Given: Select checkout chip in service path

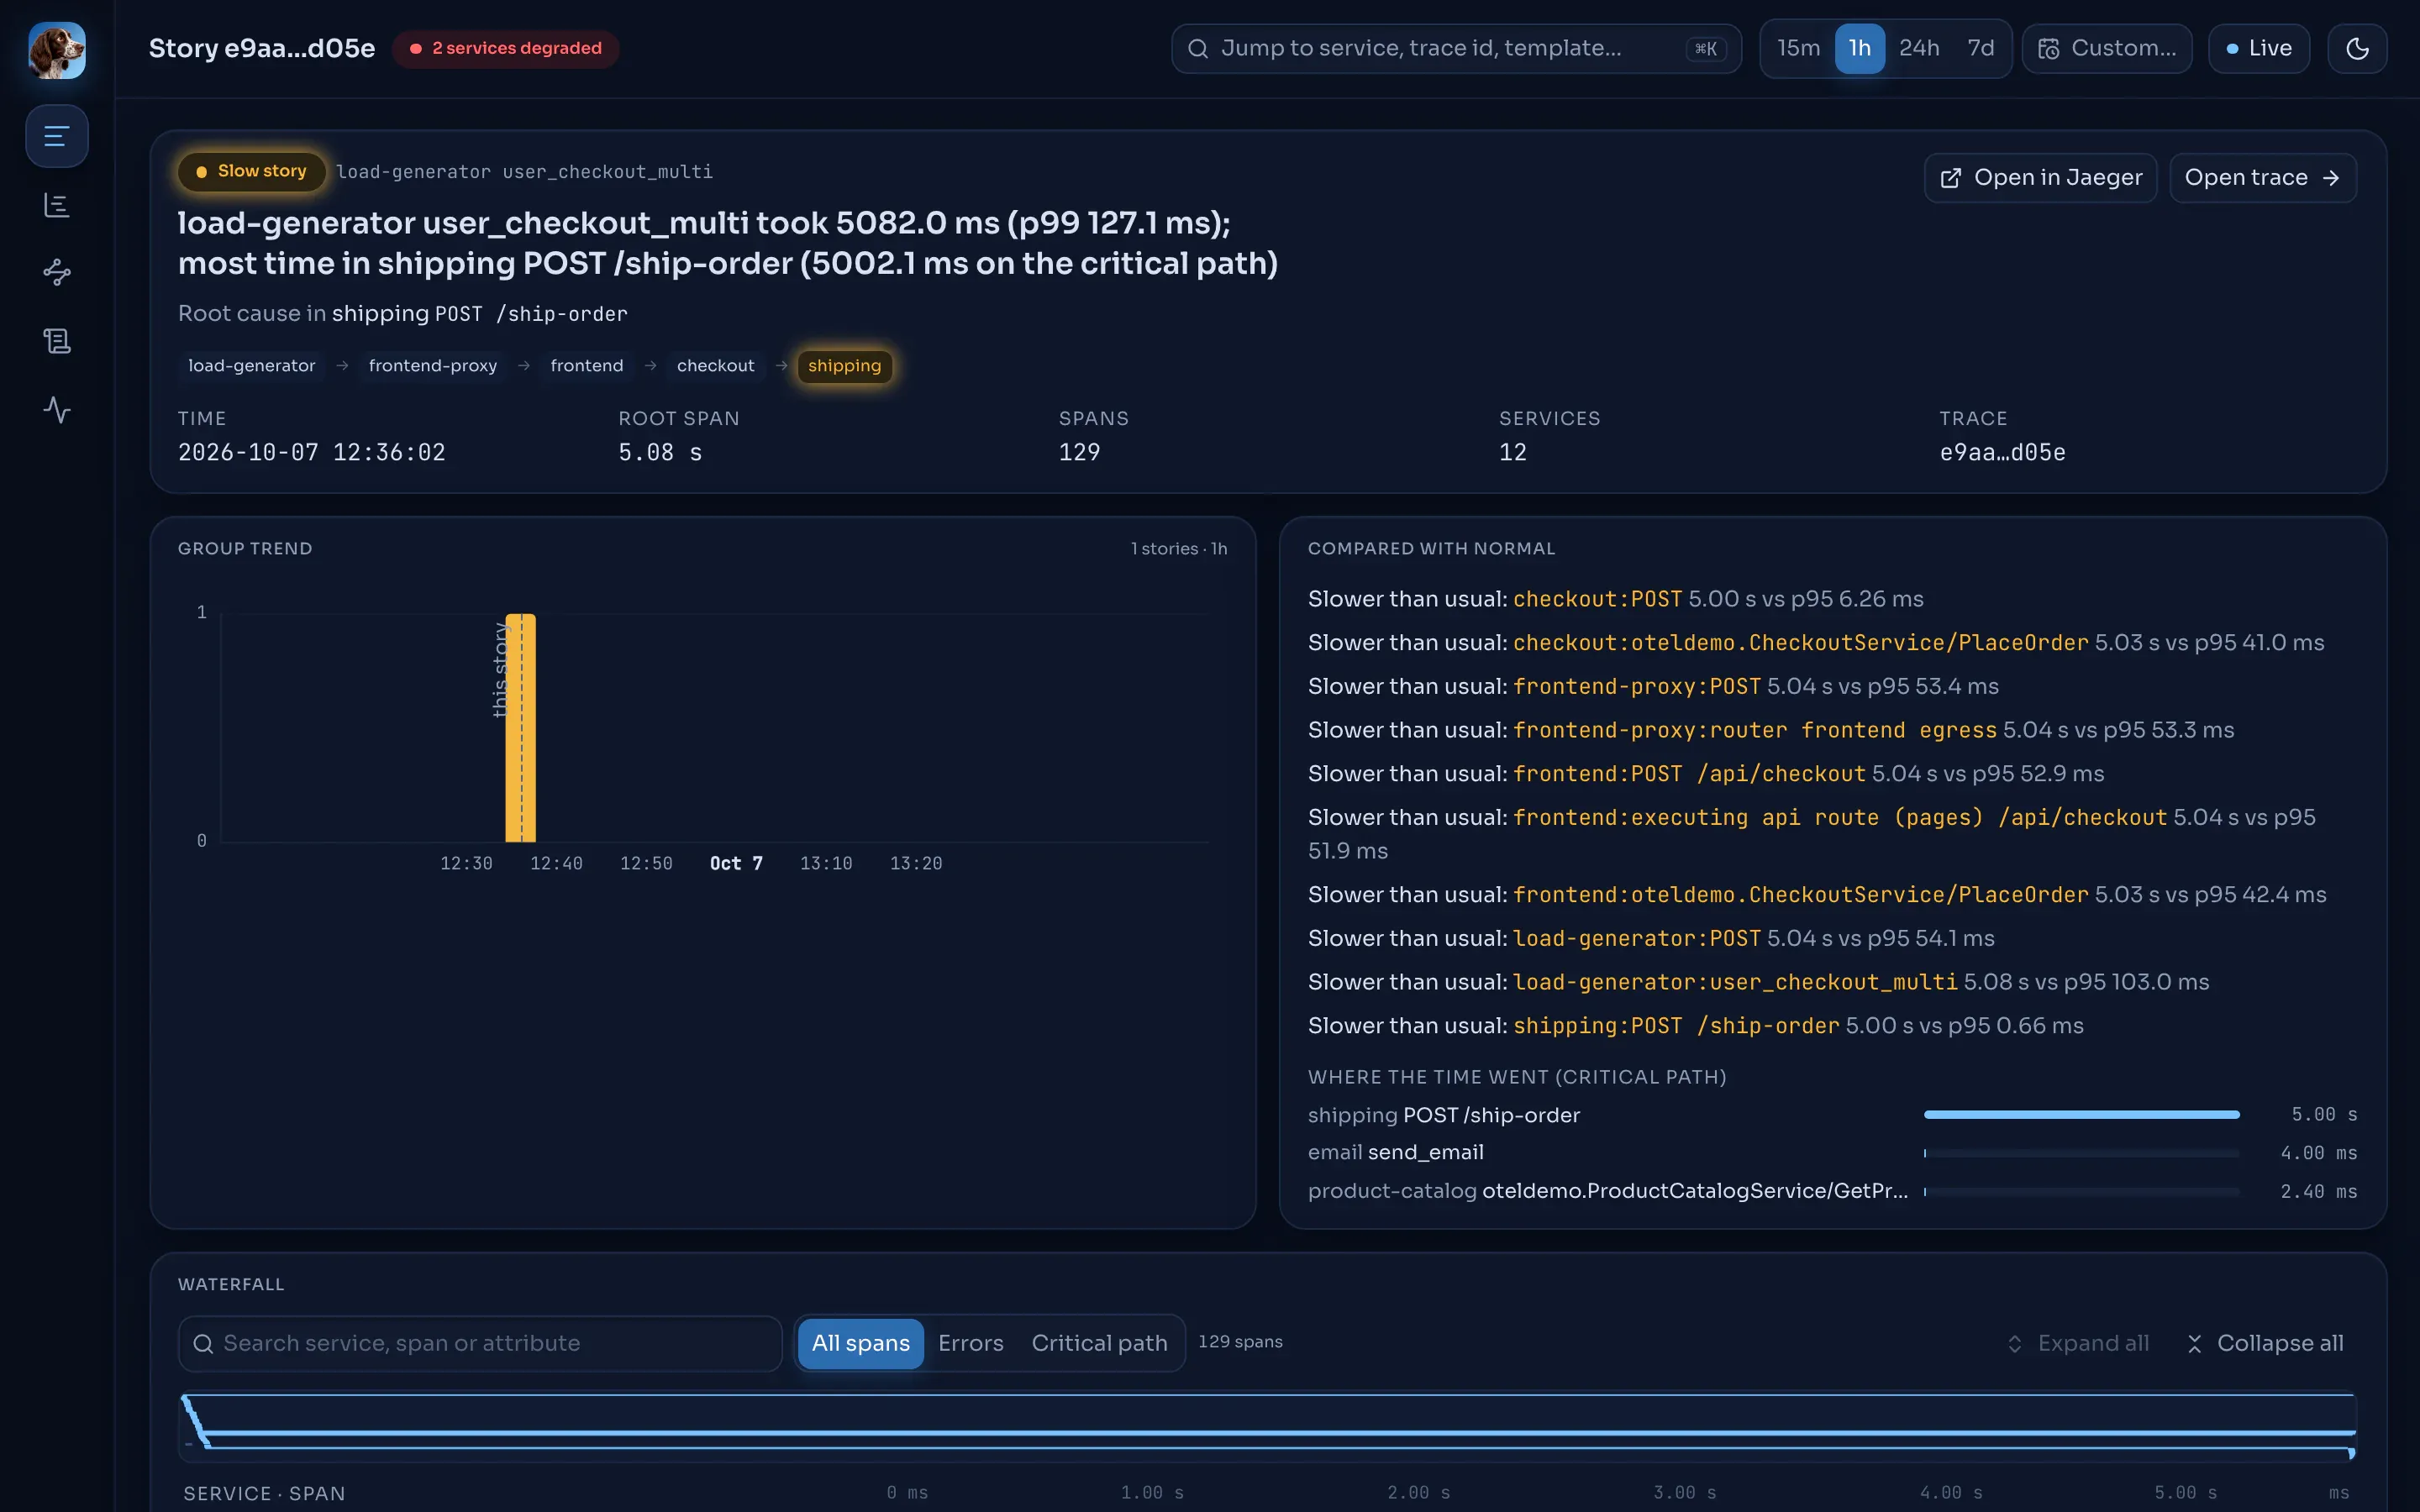Looking at the screenshot, I should [716, 366].
